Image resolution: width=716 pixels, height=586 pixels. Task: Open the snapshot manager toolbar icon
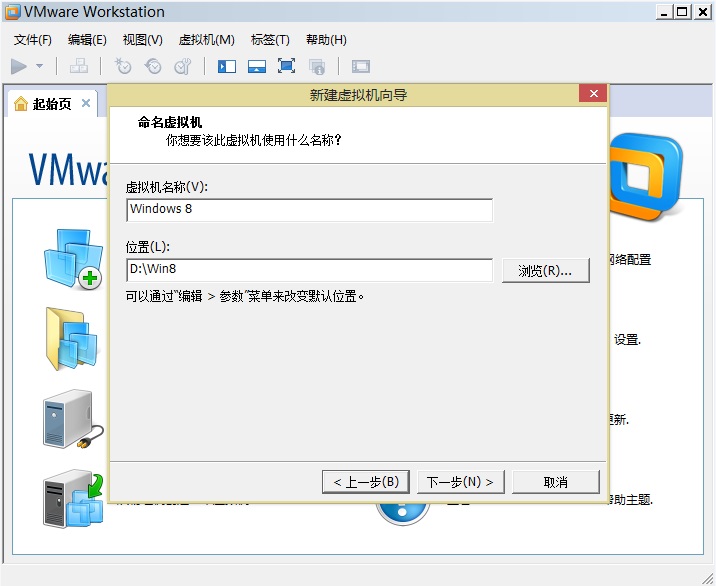[183, 66]
